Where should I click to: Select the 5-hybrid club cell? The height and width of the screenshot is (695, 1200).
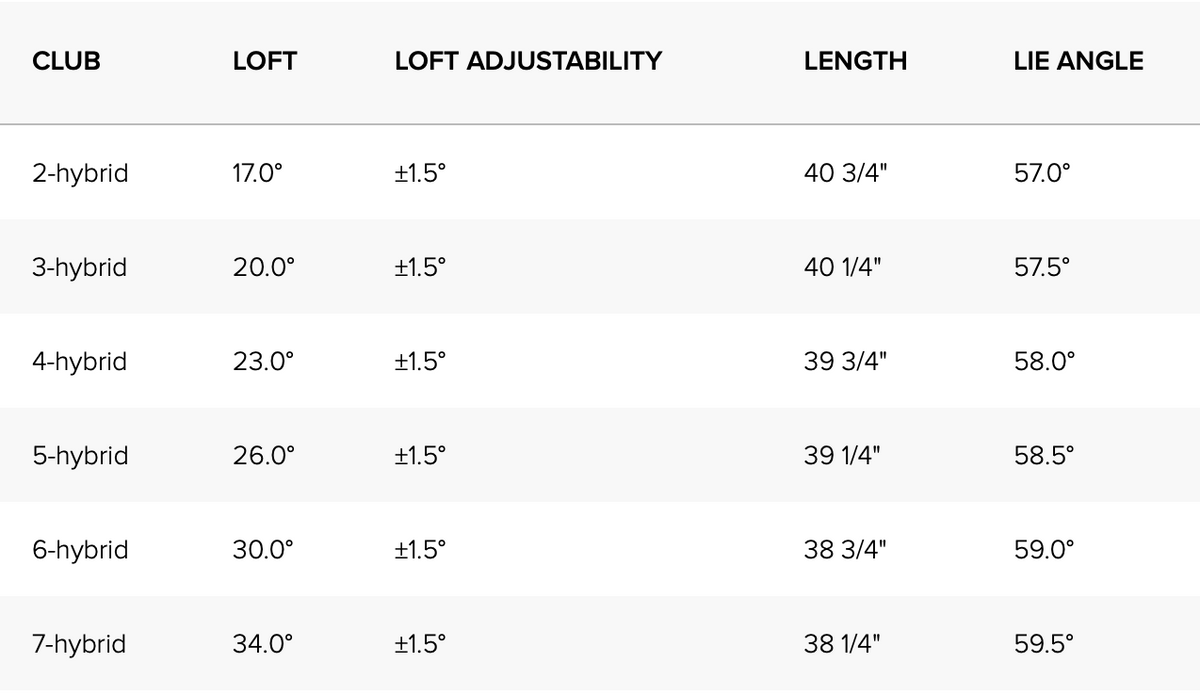click(80, 456)
